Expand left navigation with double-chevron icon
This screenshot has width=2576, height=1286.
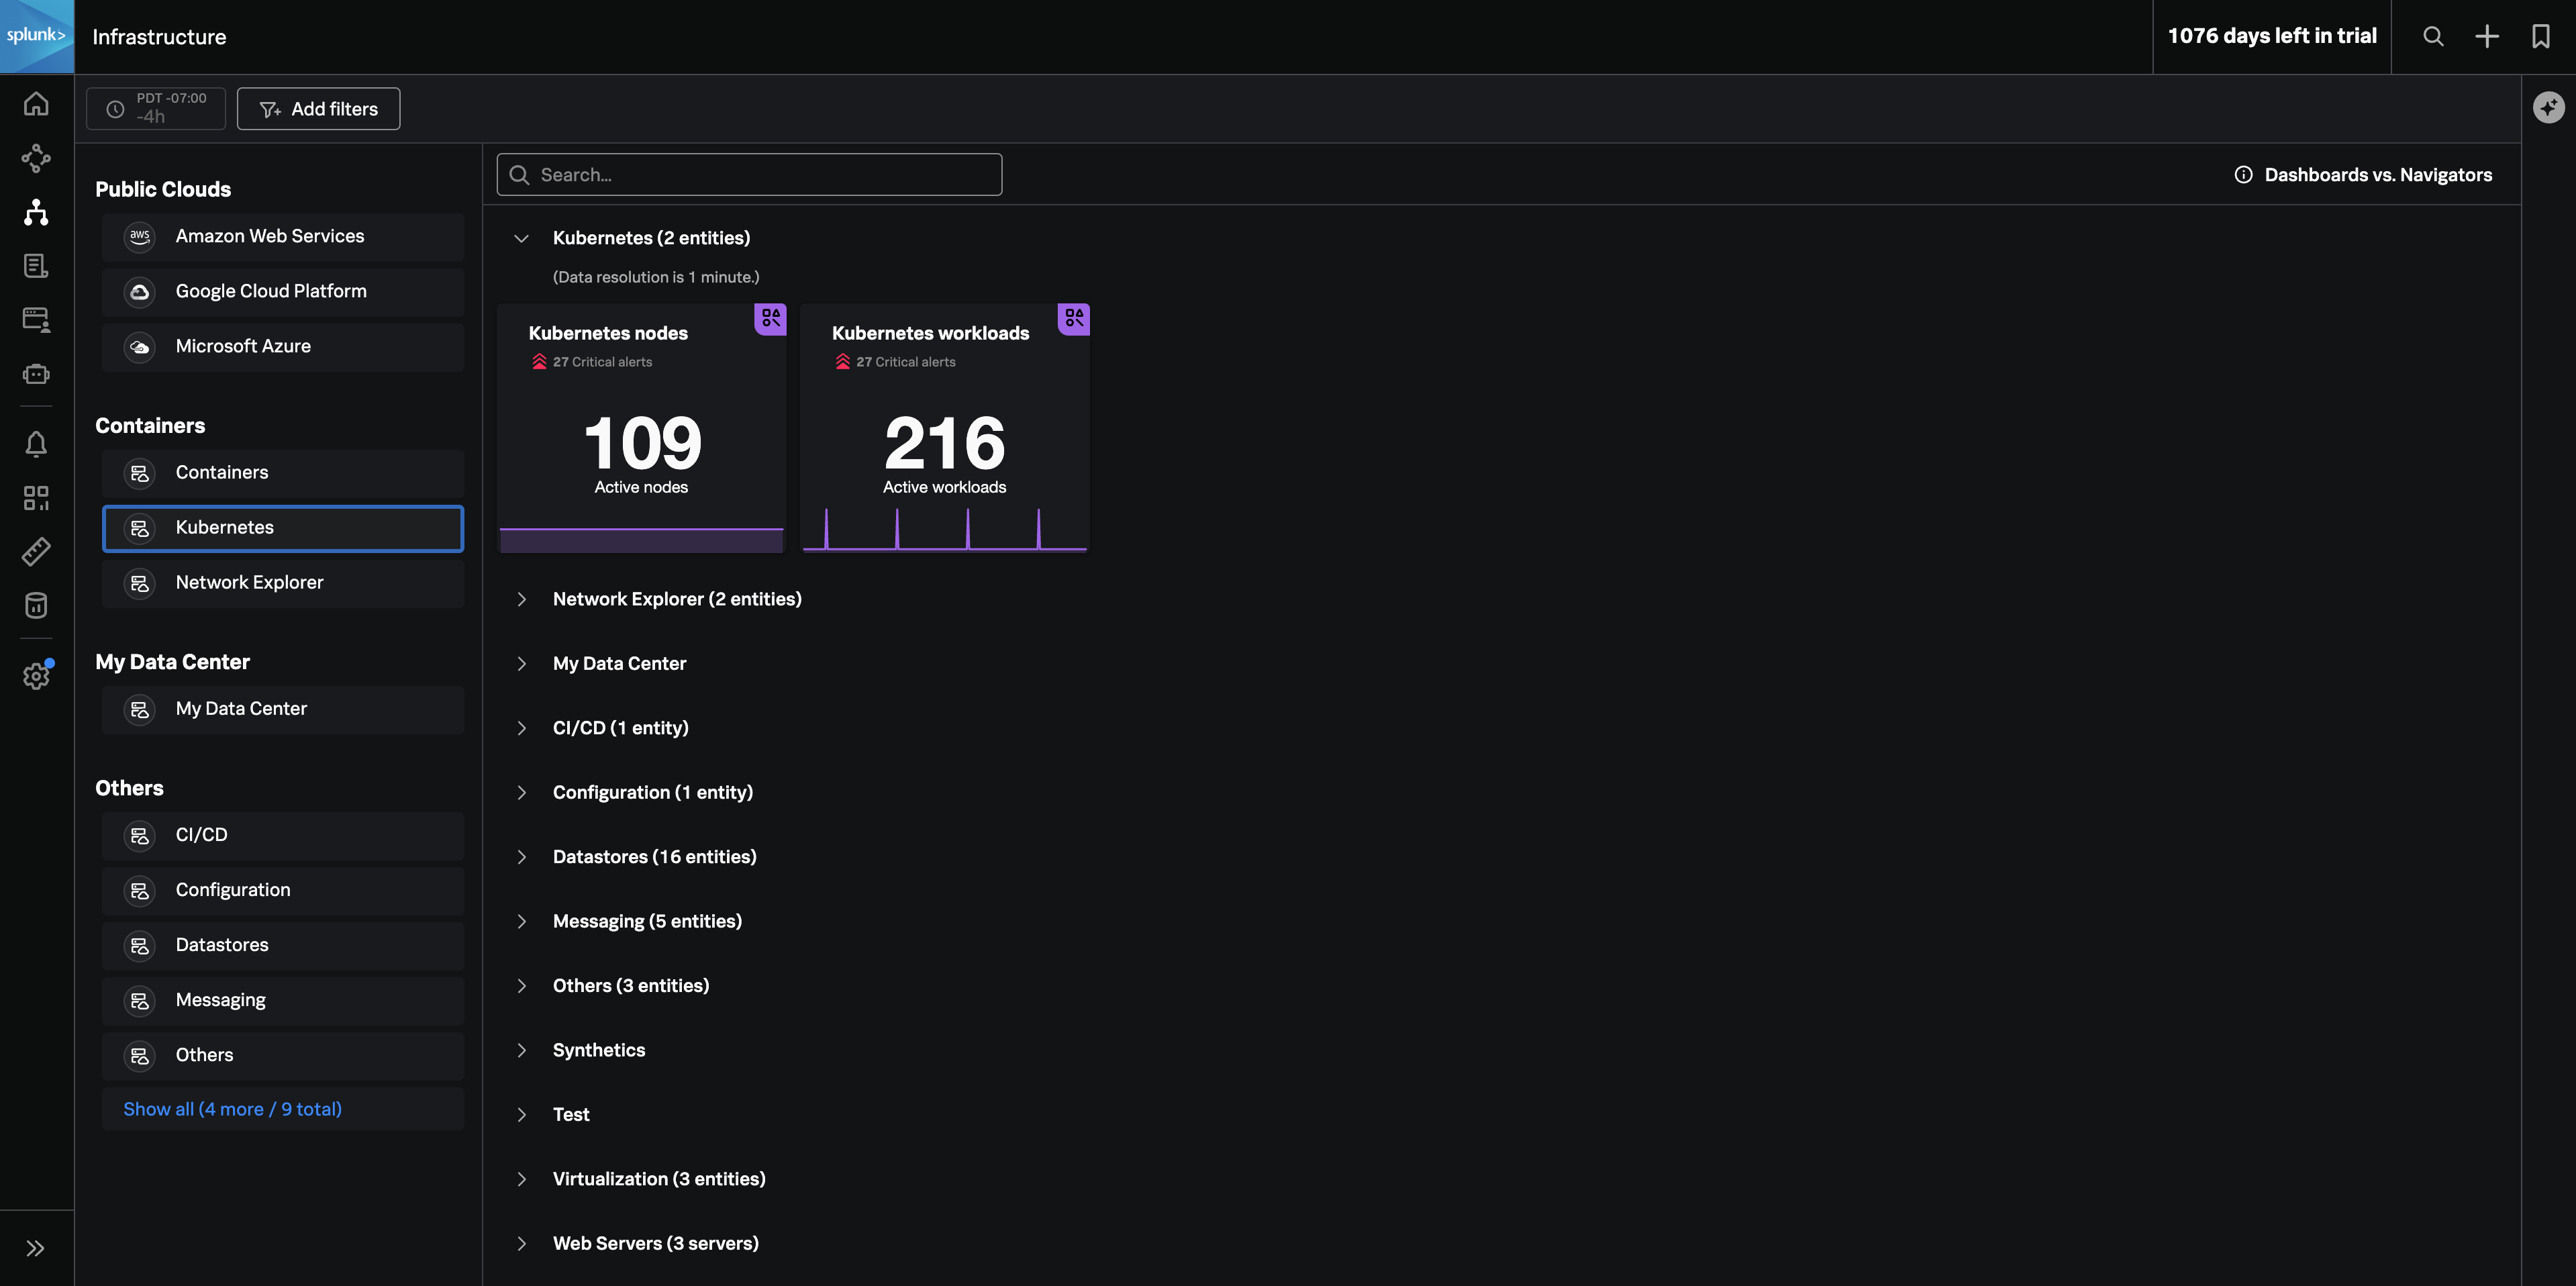(36, 1248)
